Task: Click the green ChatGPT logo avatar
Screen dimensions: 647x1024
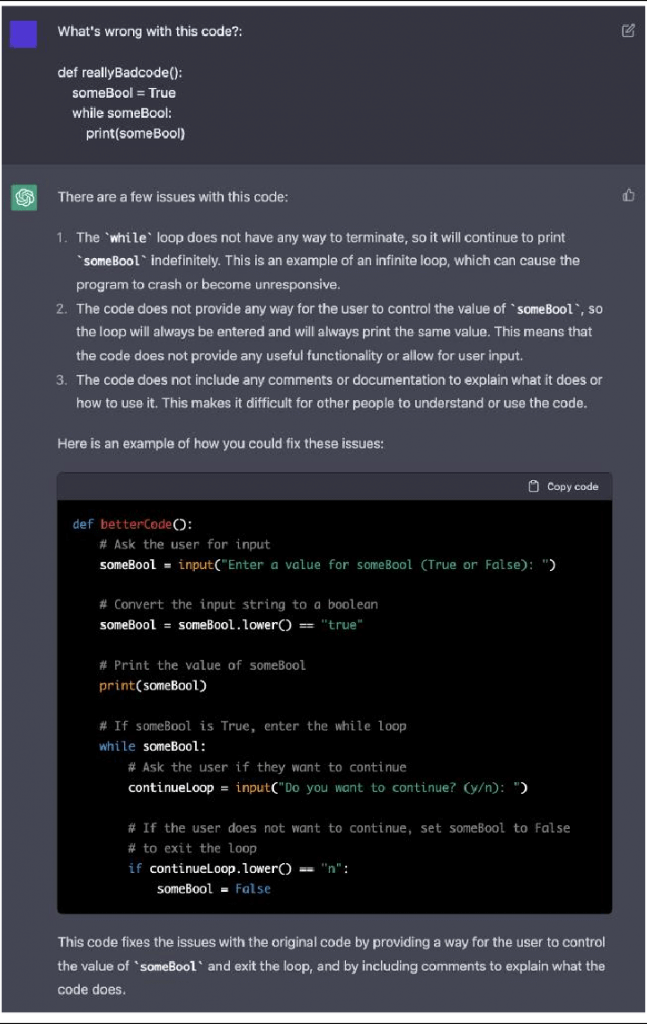Action: click(x=23, y=198)
